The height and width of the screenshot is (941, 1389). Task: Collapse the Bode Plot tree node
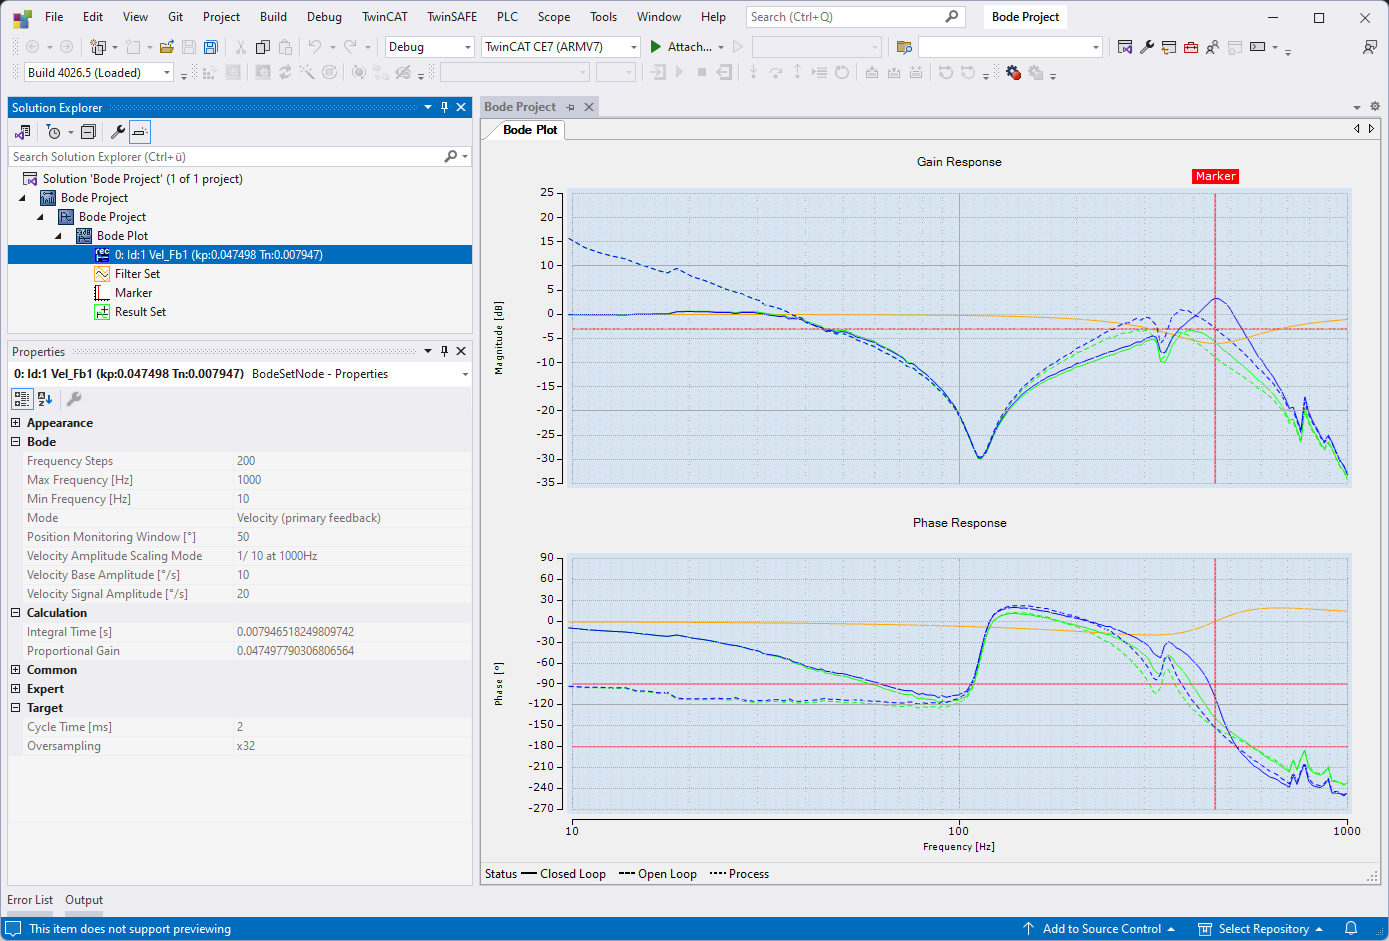tap(58, 236)
